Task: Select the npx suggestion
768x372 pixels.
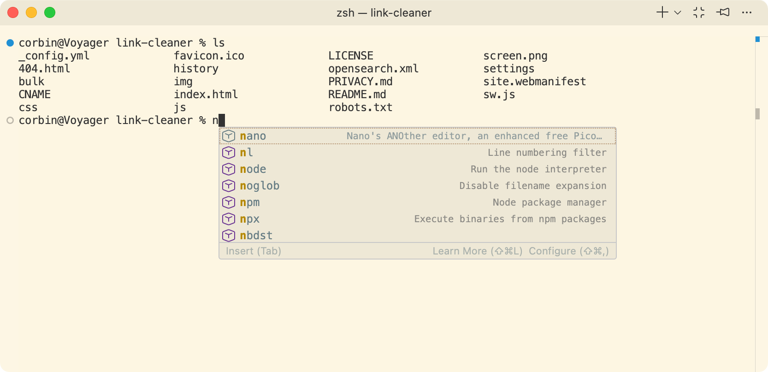Action: pyautogui.click(x=417, y=219)
